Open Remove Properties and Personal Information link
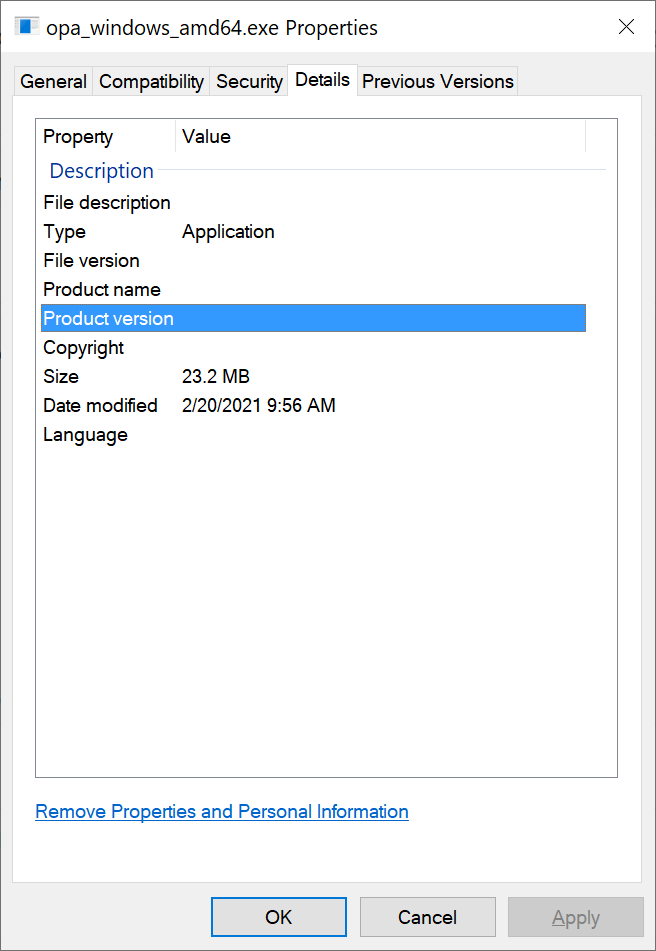The height and width of the screenshot is (951, 656). pyautogui.click(x=222, y=812)
